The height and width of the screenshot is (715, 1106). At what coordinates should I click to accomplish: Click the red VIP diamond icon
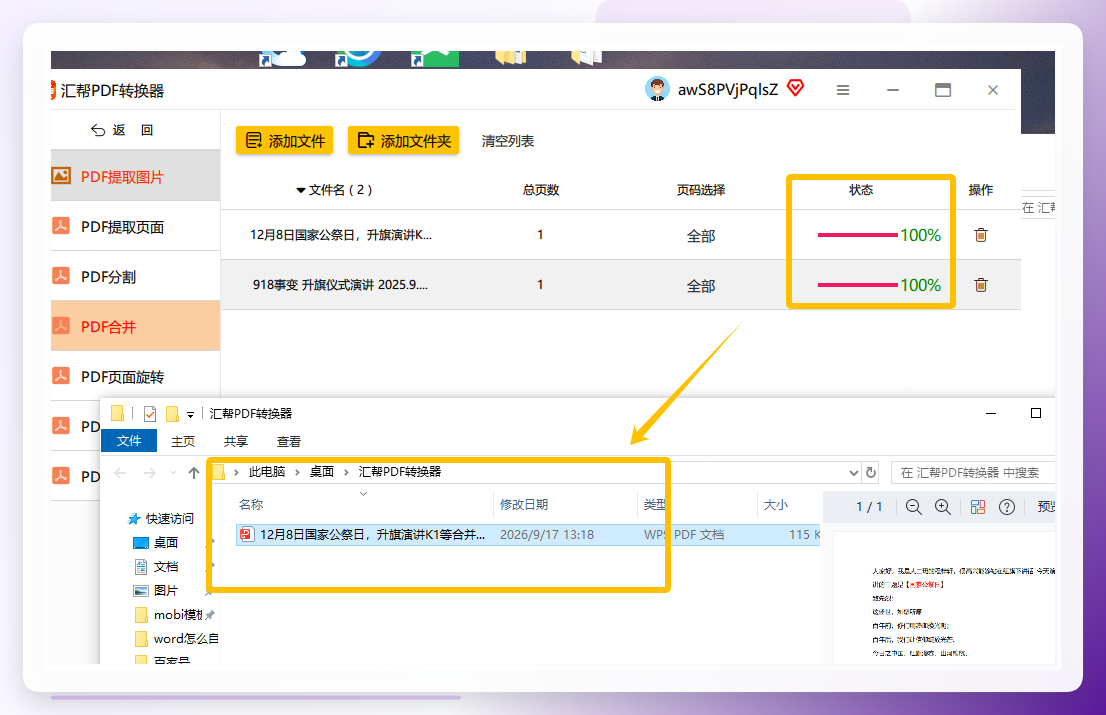tap(796, 88)
